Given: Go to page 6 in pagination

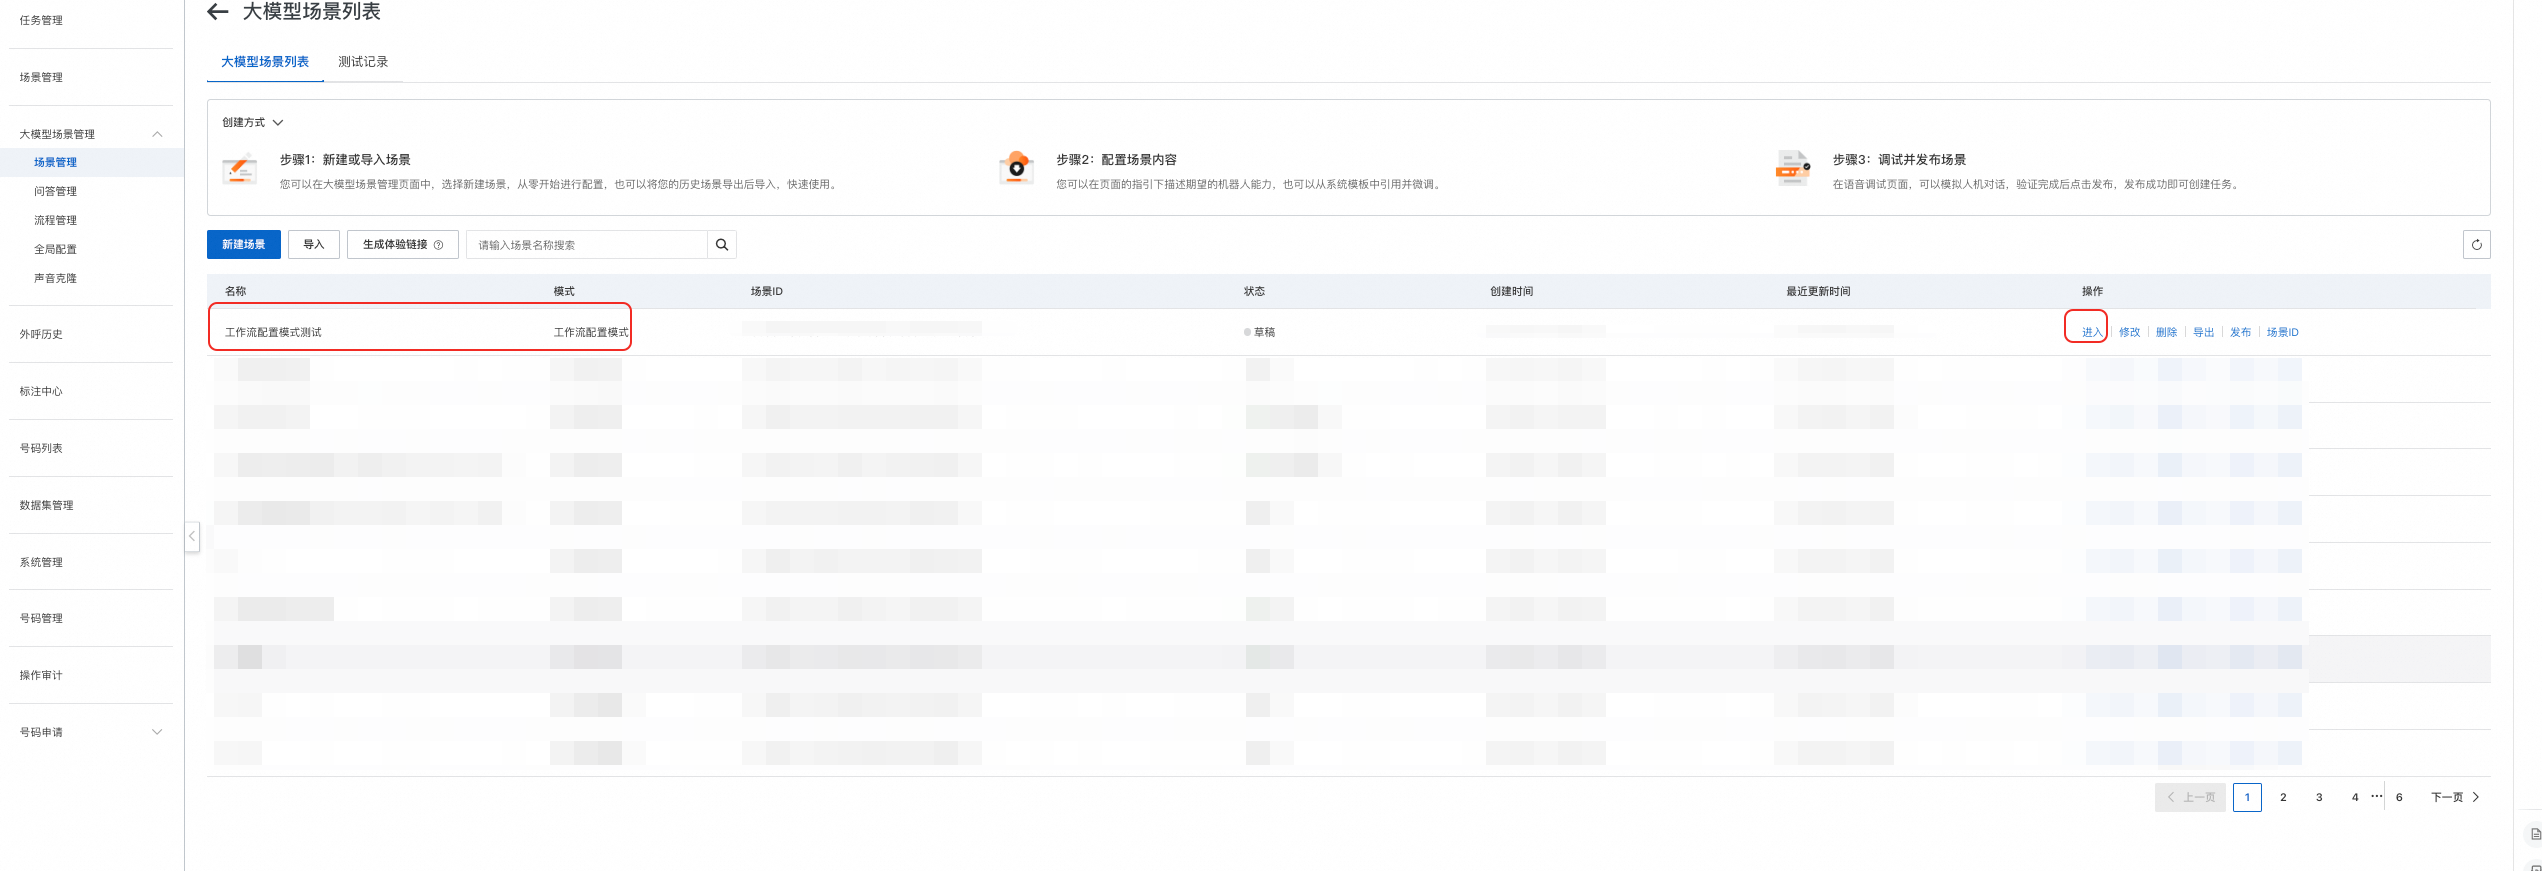Looking at the screenshot, I should tap(2399, 797).
